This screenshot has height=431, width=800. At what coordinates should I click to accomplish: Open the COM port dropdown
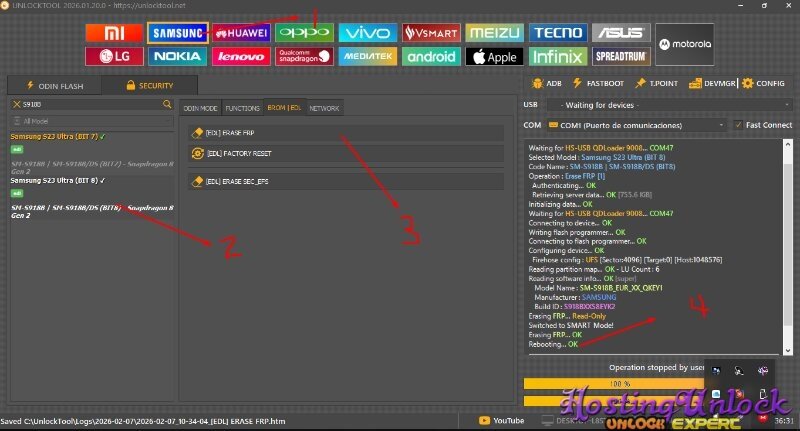pyautogui.click(x=636, y=125)
